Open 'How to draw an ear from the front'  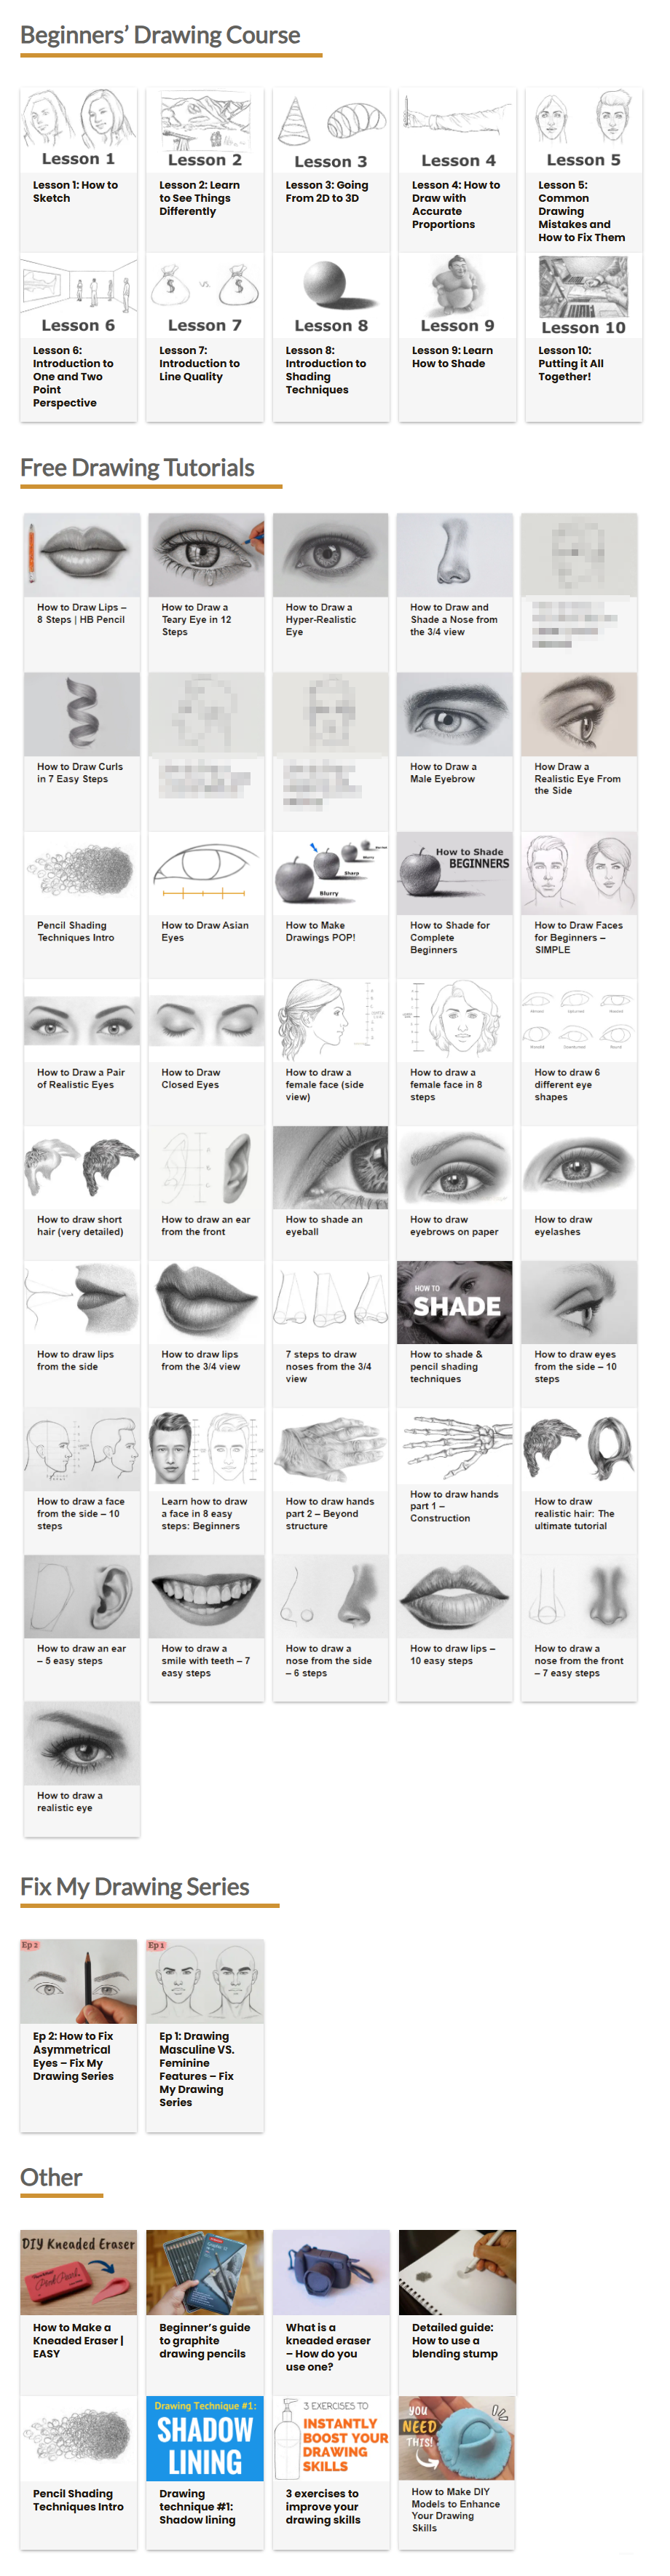pos(206,1225)
